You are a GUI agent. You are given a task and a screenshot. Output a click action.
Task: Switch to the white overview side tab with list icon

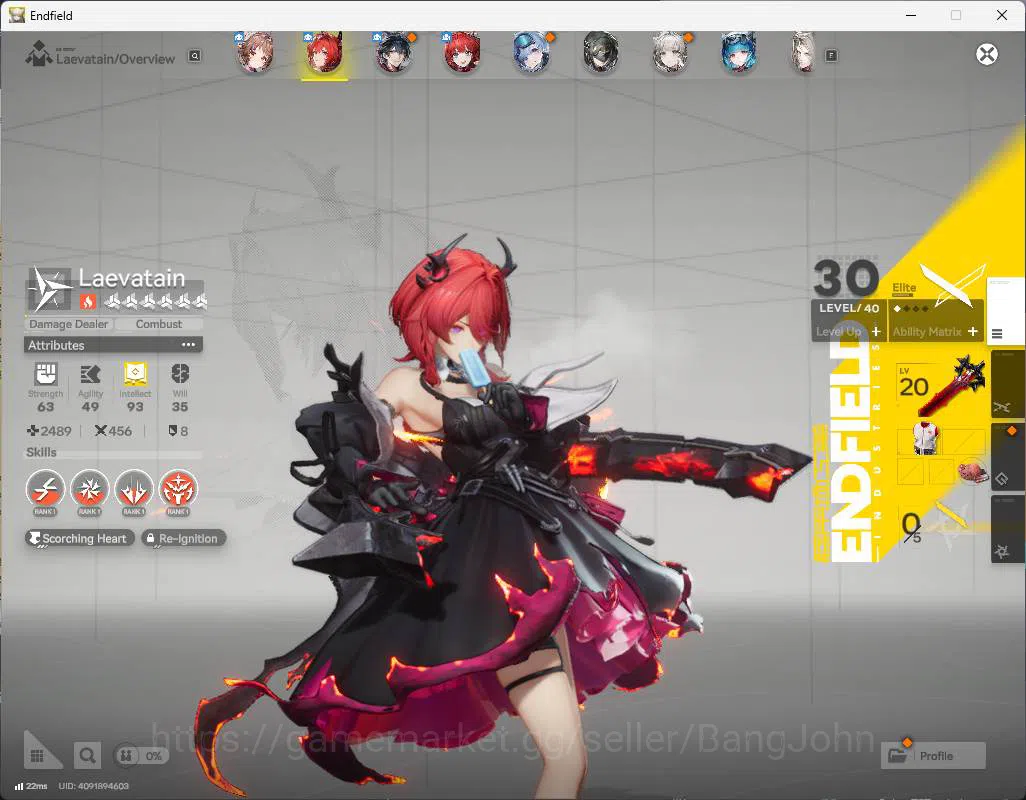pyautogui.click(x=1004, y=311)
